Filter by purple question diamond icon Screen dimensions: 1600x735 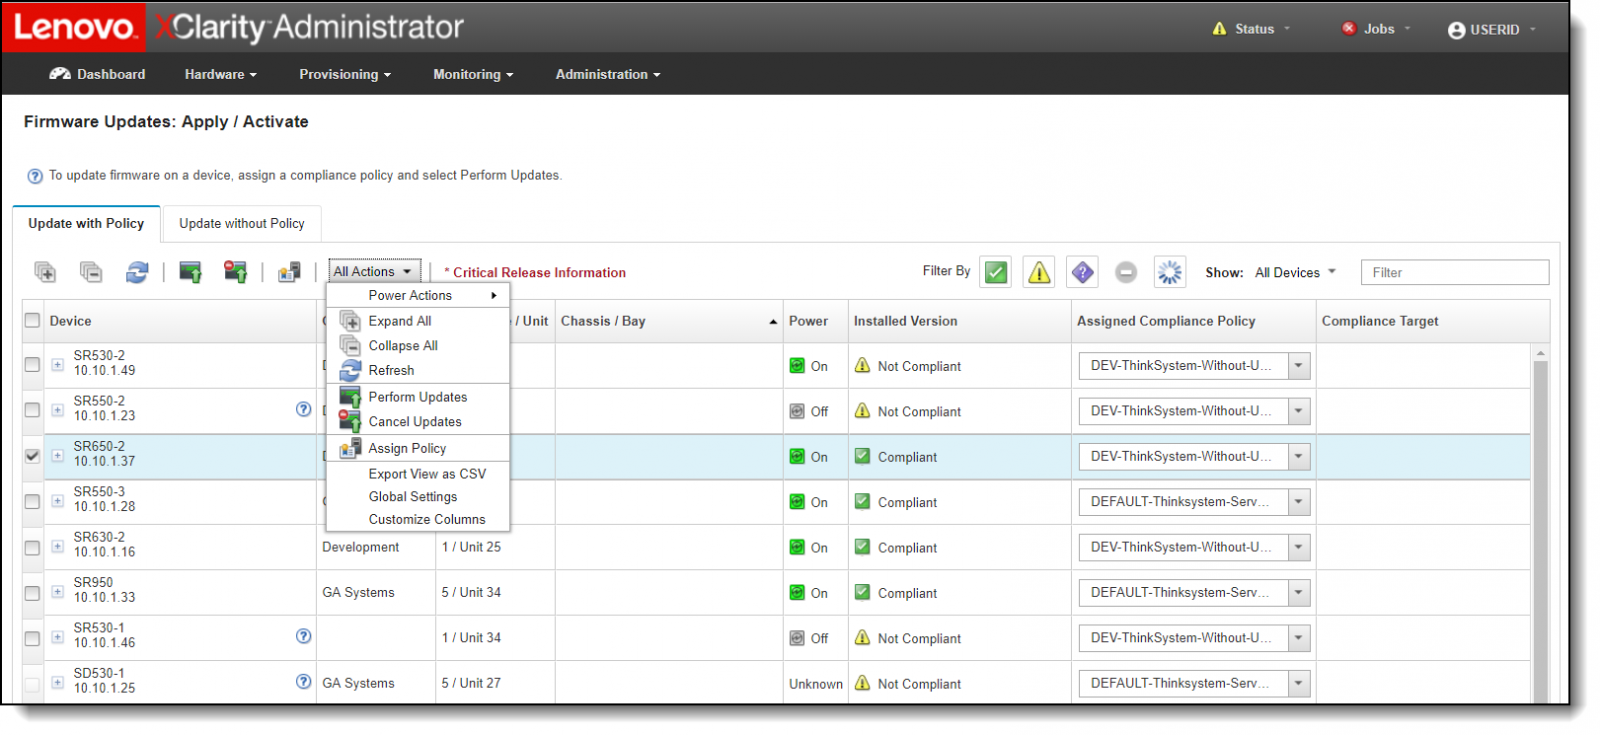(x=1082, y=272)
